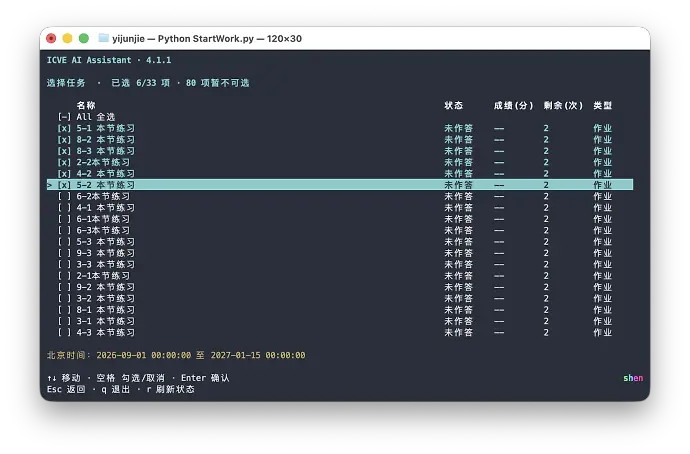Click the 名称 column header
This screenshot has height=454, width=690.
(86, 106)
